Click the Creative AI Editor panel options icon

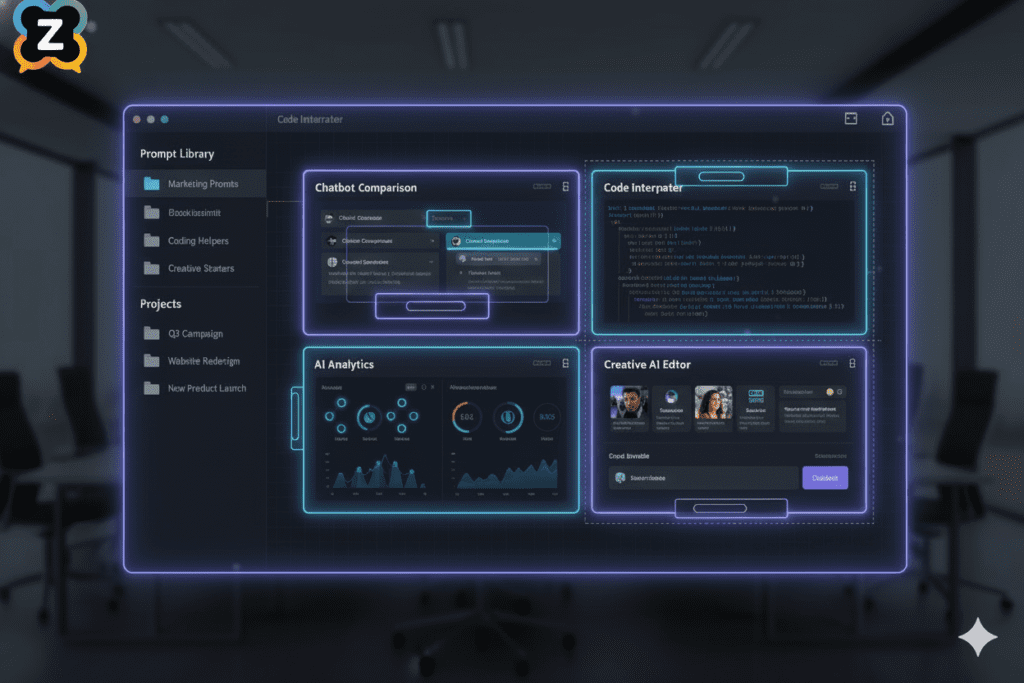853,364
